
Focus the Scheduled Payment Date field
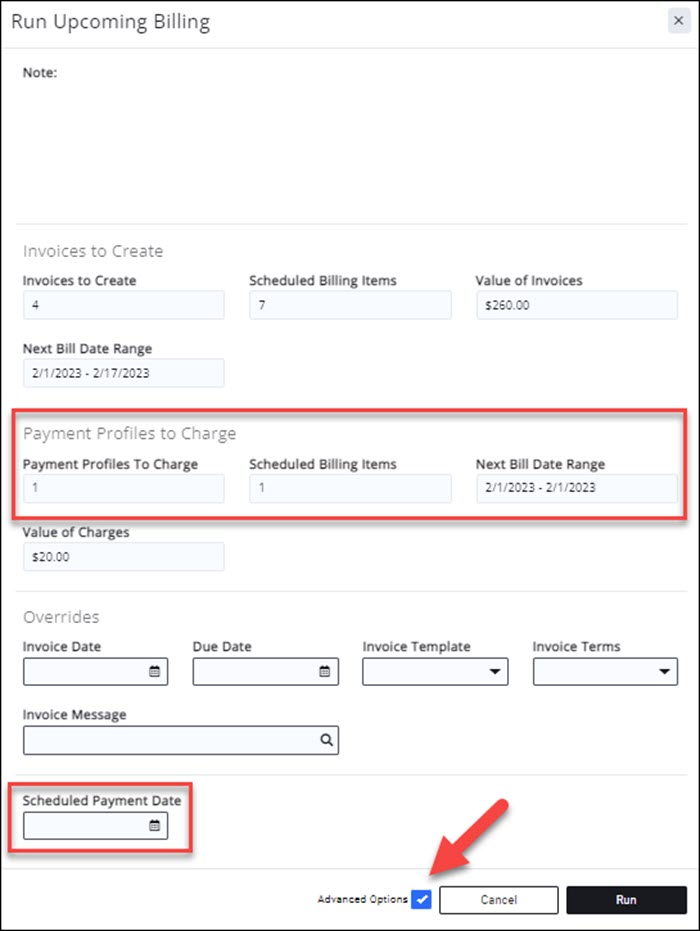coord(84,826)
